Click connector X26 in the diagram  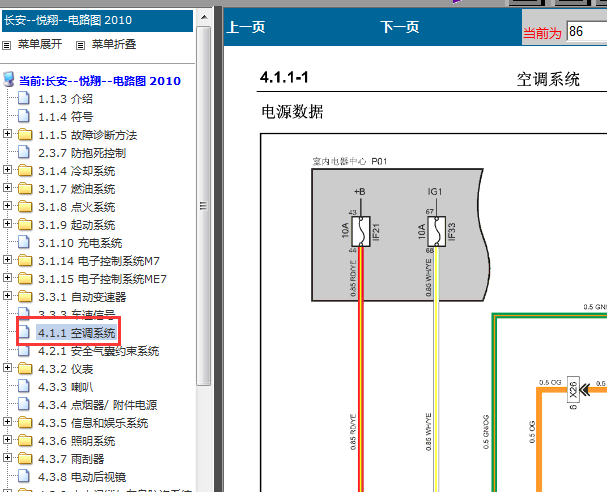pos(573,389)
